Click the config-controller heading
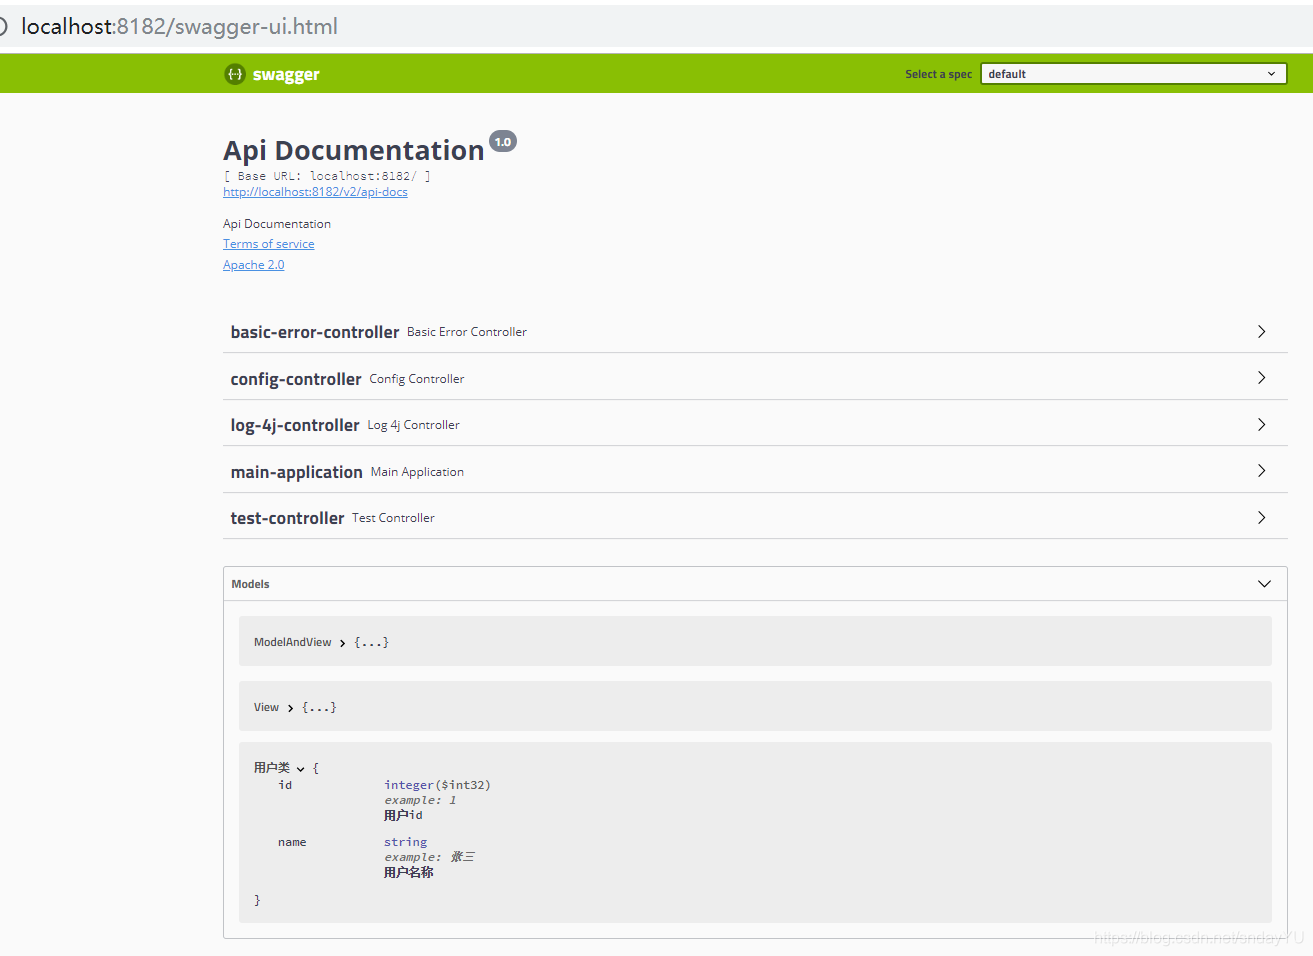The width and height of the screenshot is (1313, 956). click(296, 379)
